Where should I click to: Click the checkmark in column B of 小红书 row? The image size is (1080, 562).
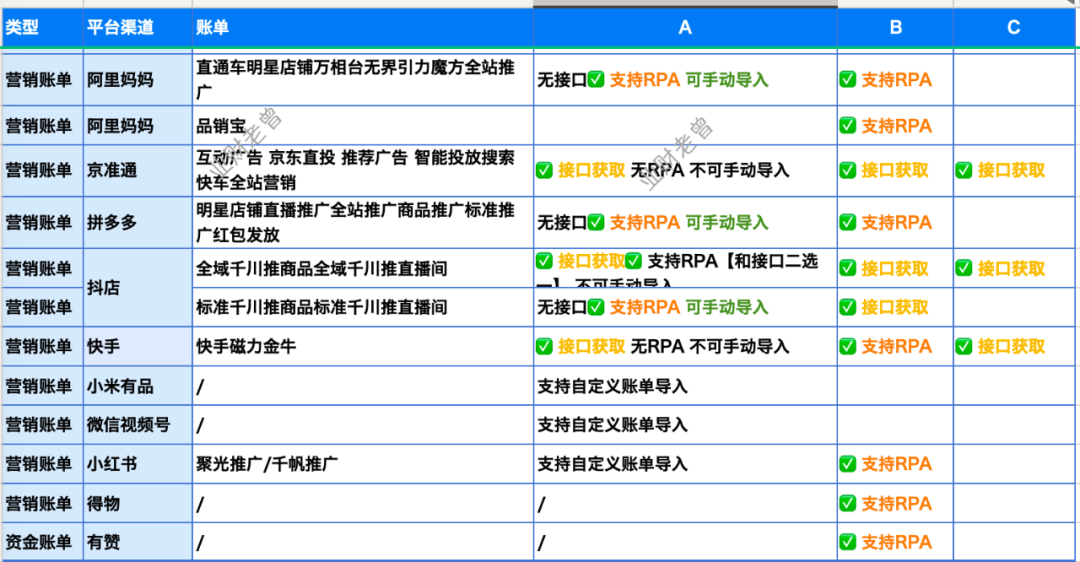tap(848, 464)
